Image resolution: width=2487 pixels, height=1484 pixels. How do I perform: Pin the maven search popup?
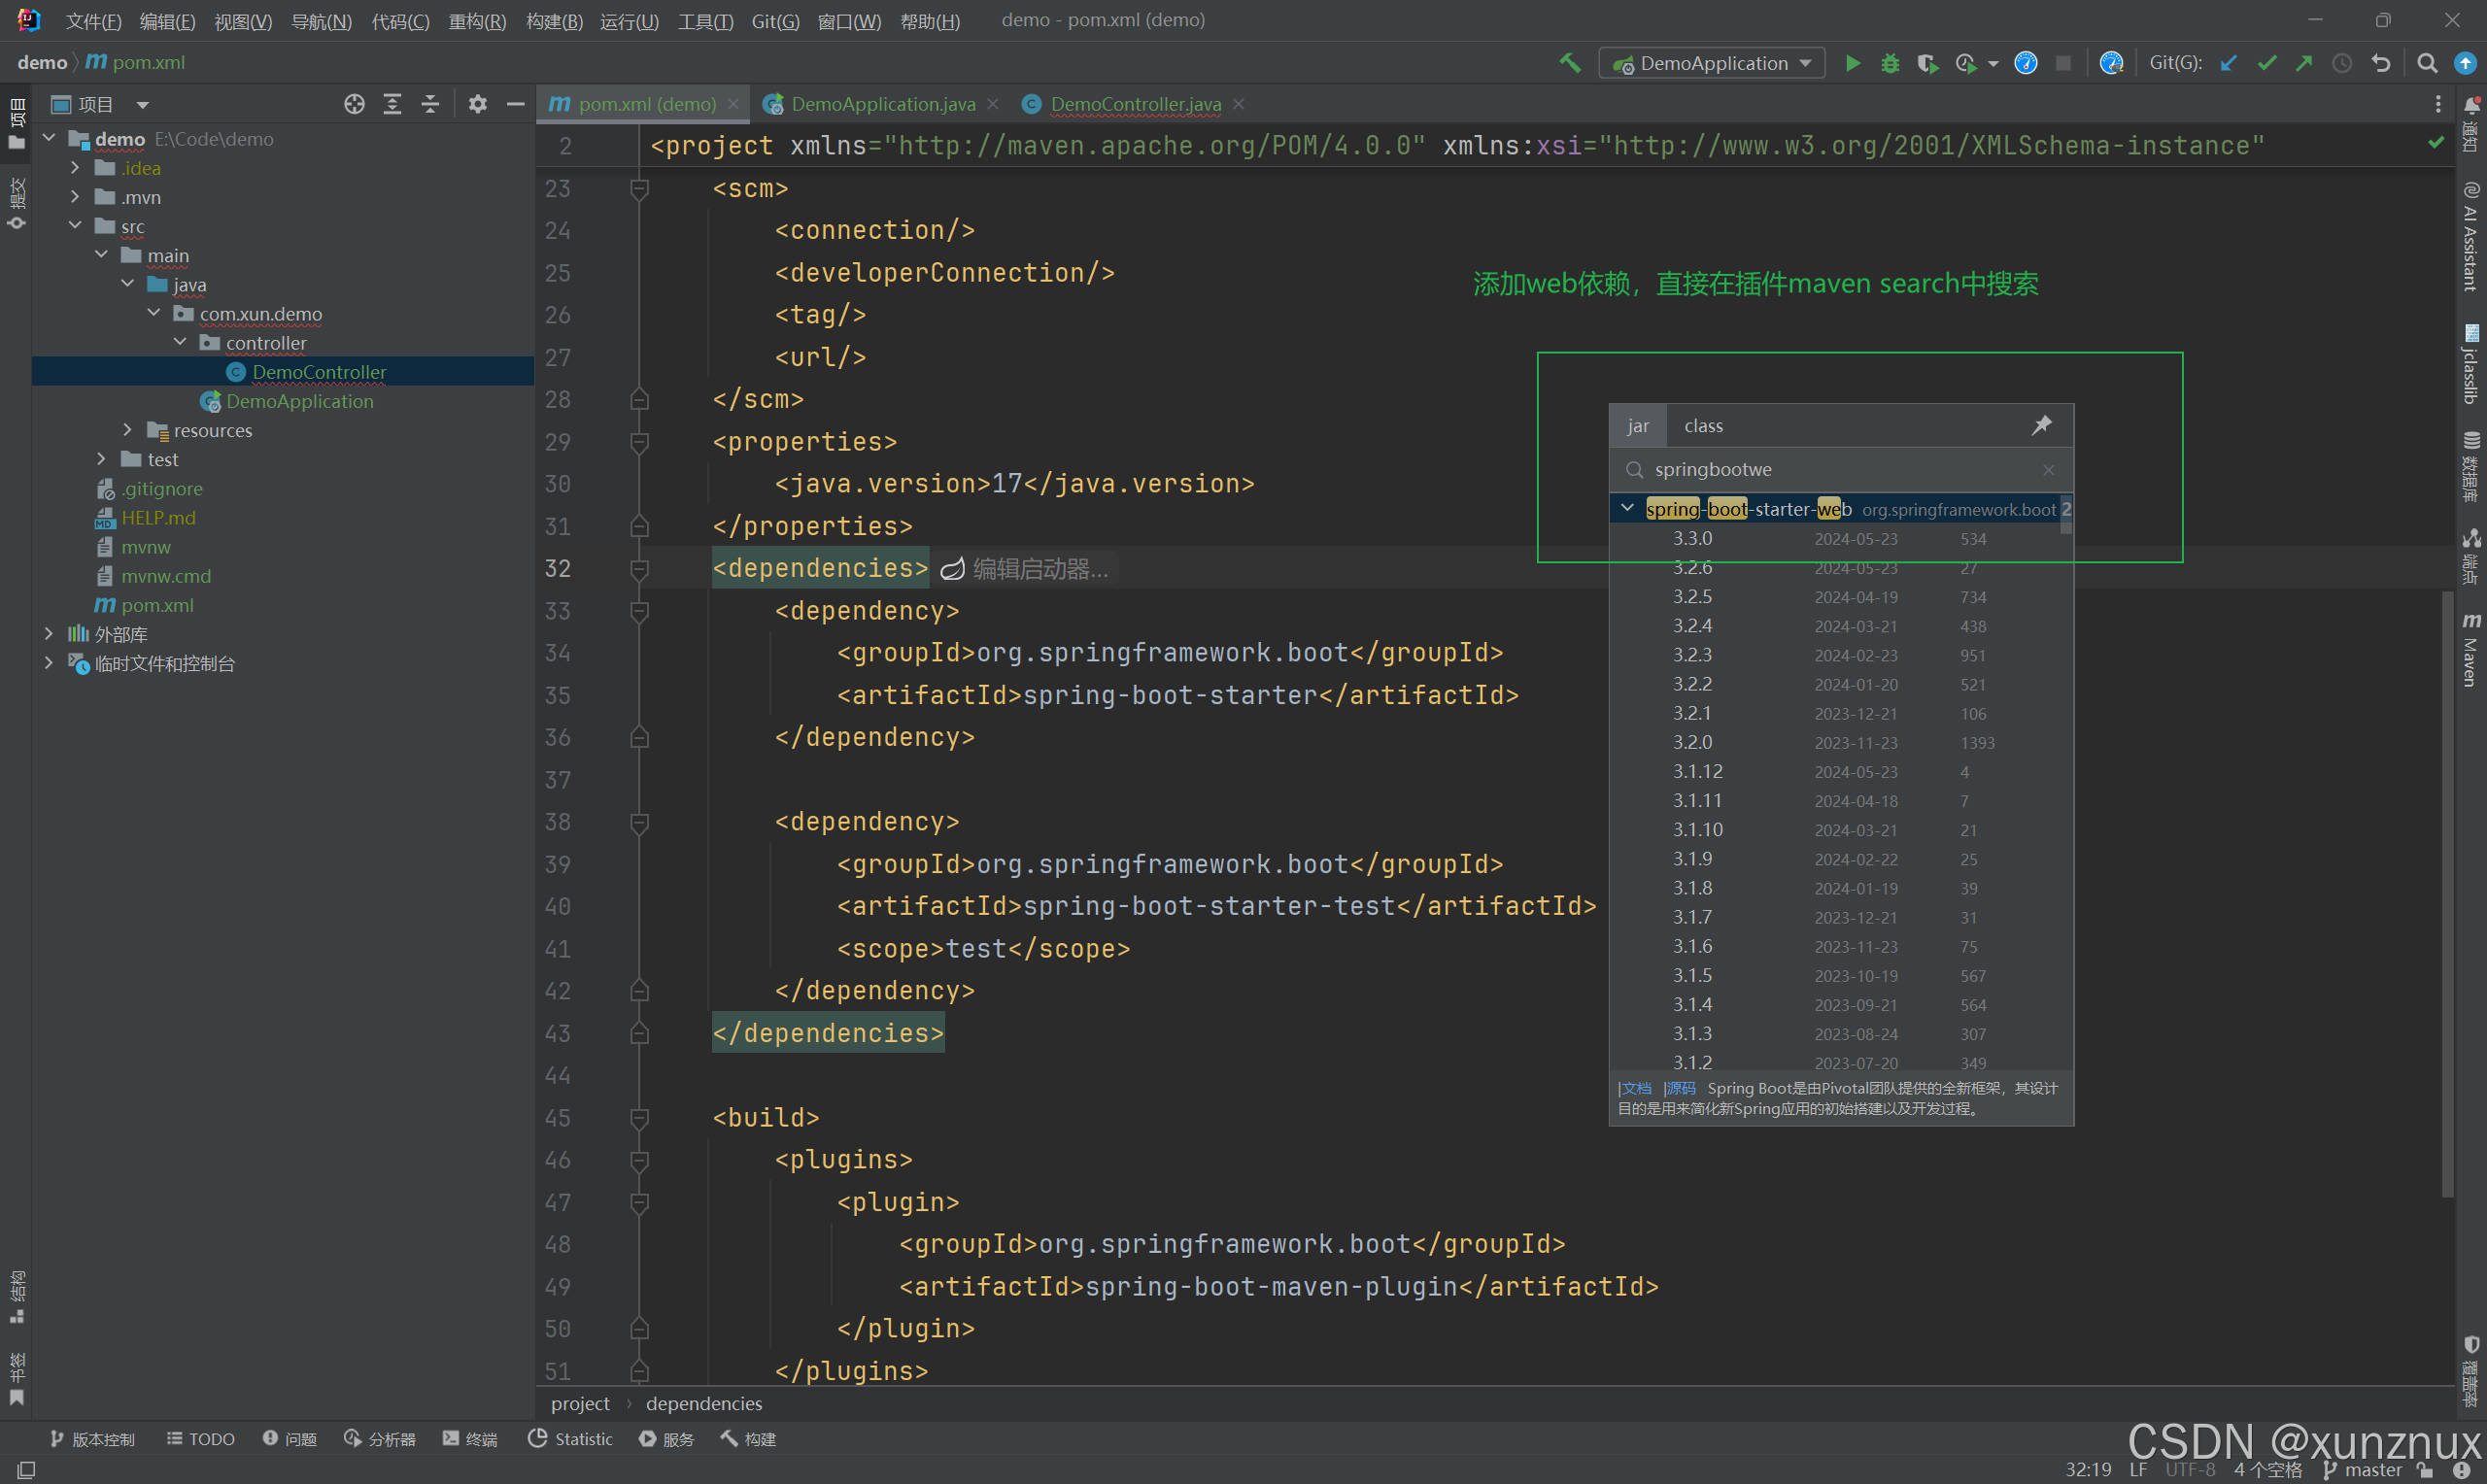pos(2042,425)
